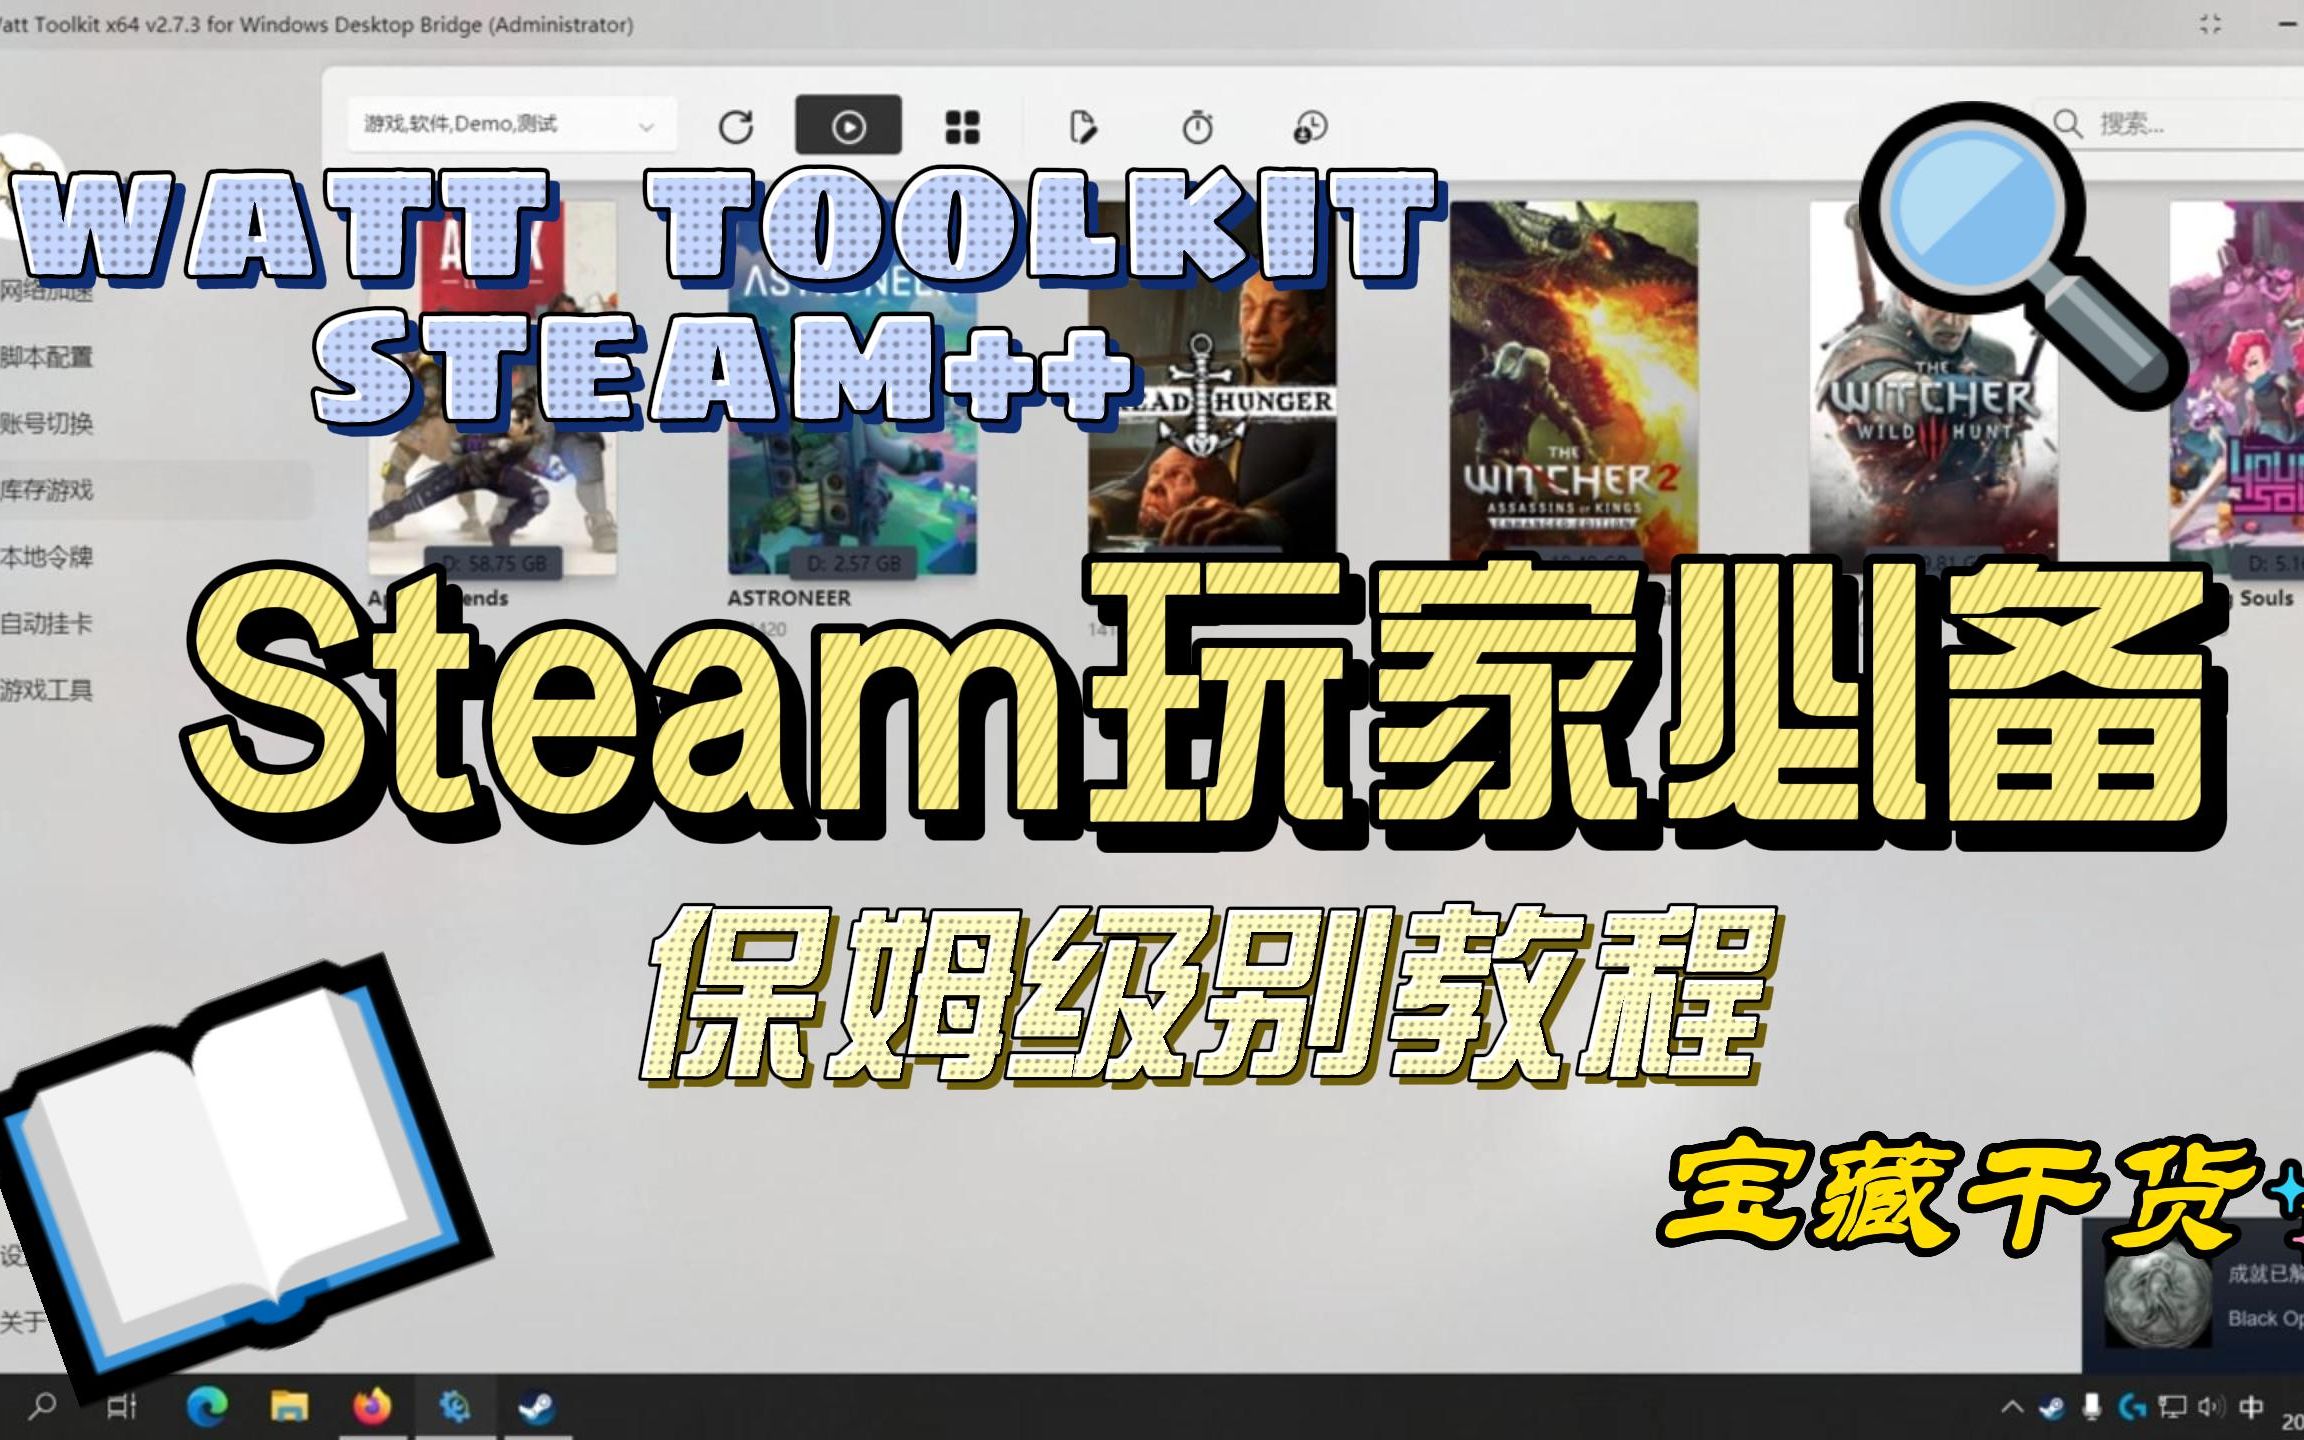This screenshot has width=2304, height=1440.
Task: Toggle the installed-games play filter button
Action: tap(848, 126)
